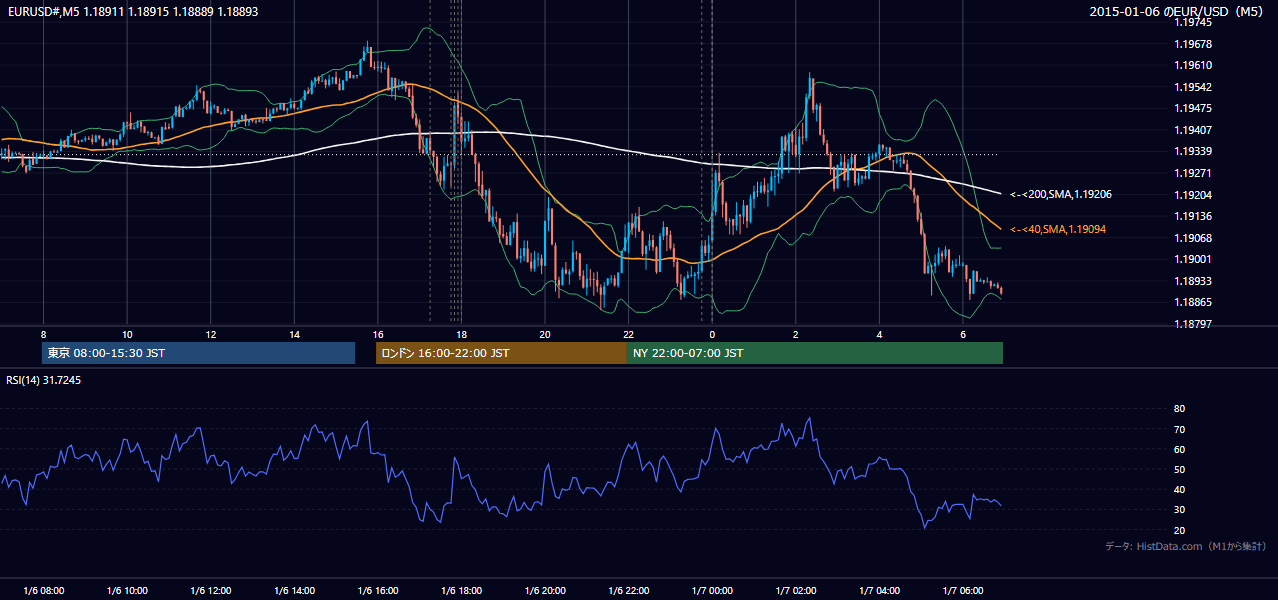Click RSI scale value 50
Screen dimensions: 1278x600
1180,469
